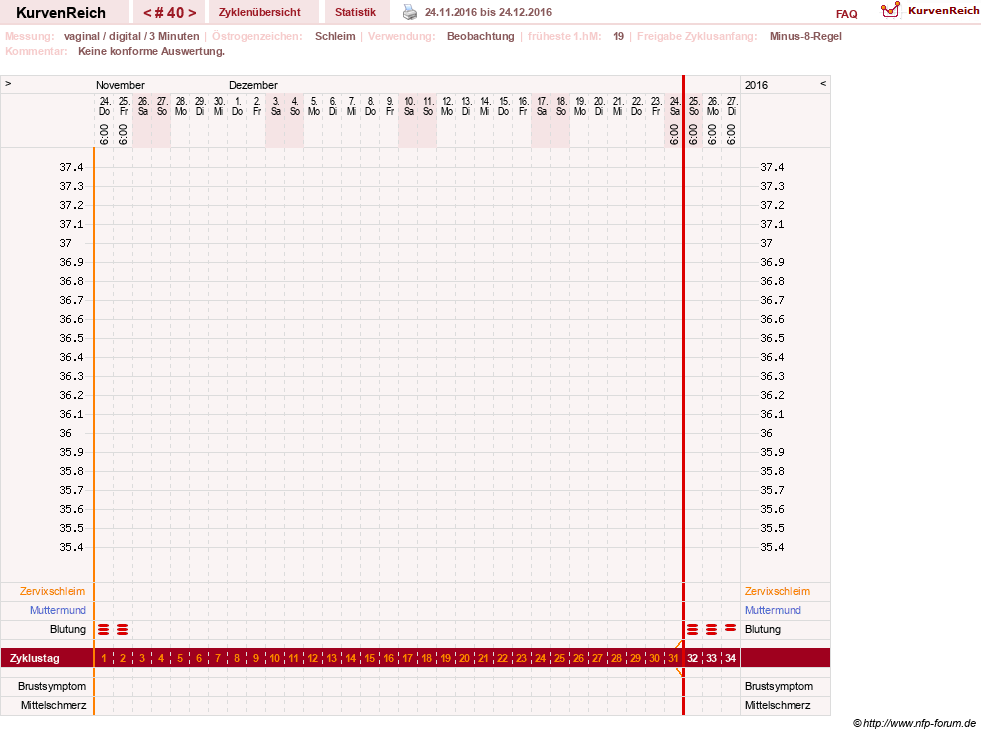The height and width of the screenshot is (735, 981).
Task: Open the Statistik tab
Action: coord(355,12)
